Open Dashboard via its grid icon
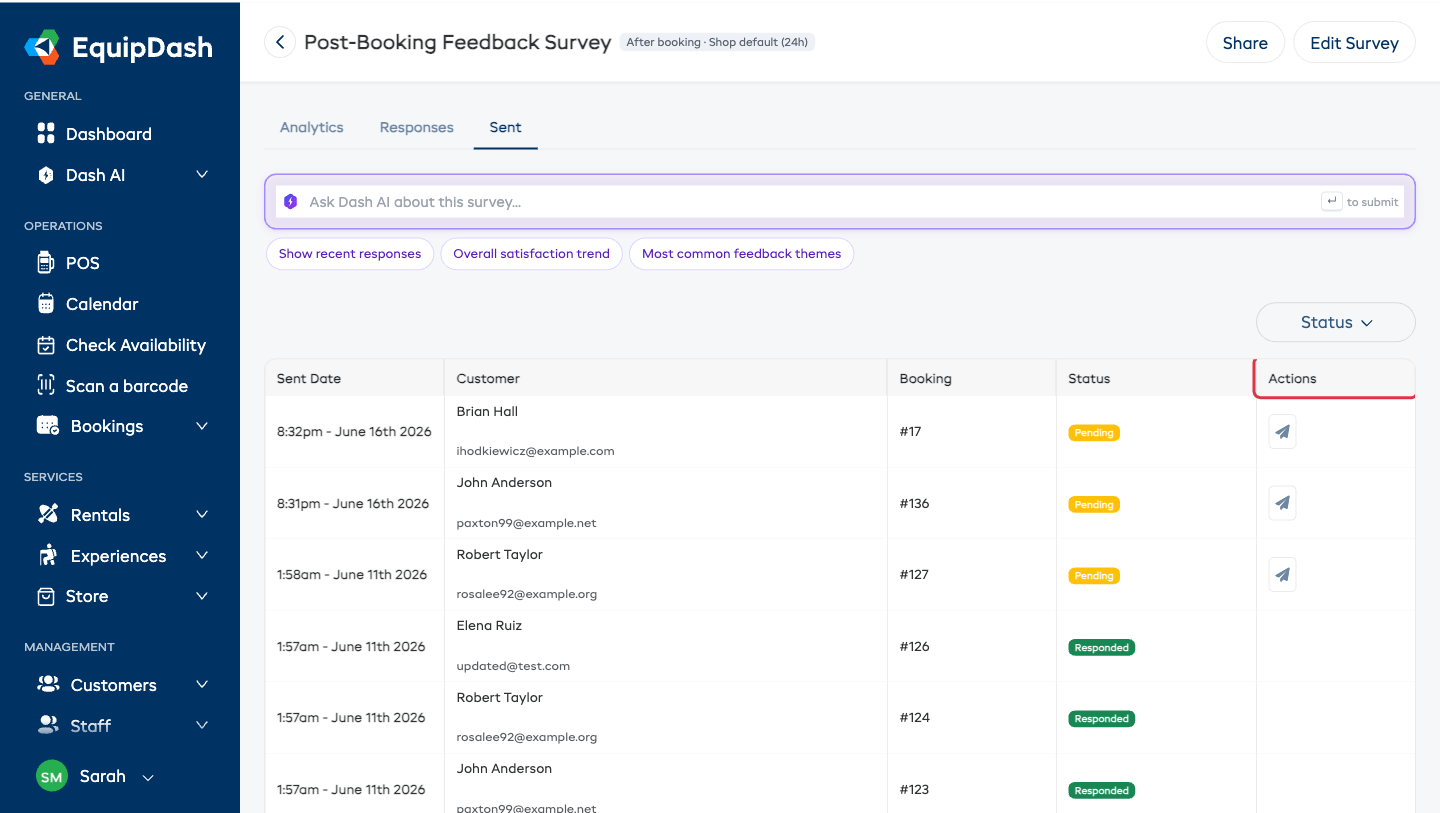 tap(46, 134)
